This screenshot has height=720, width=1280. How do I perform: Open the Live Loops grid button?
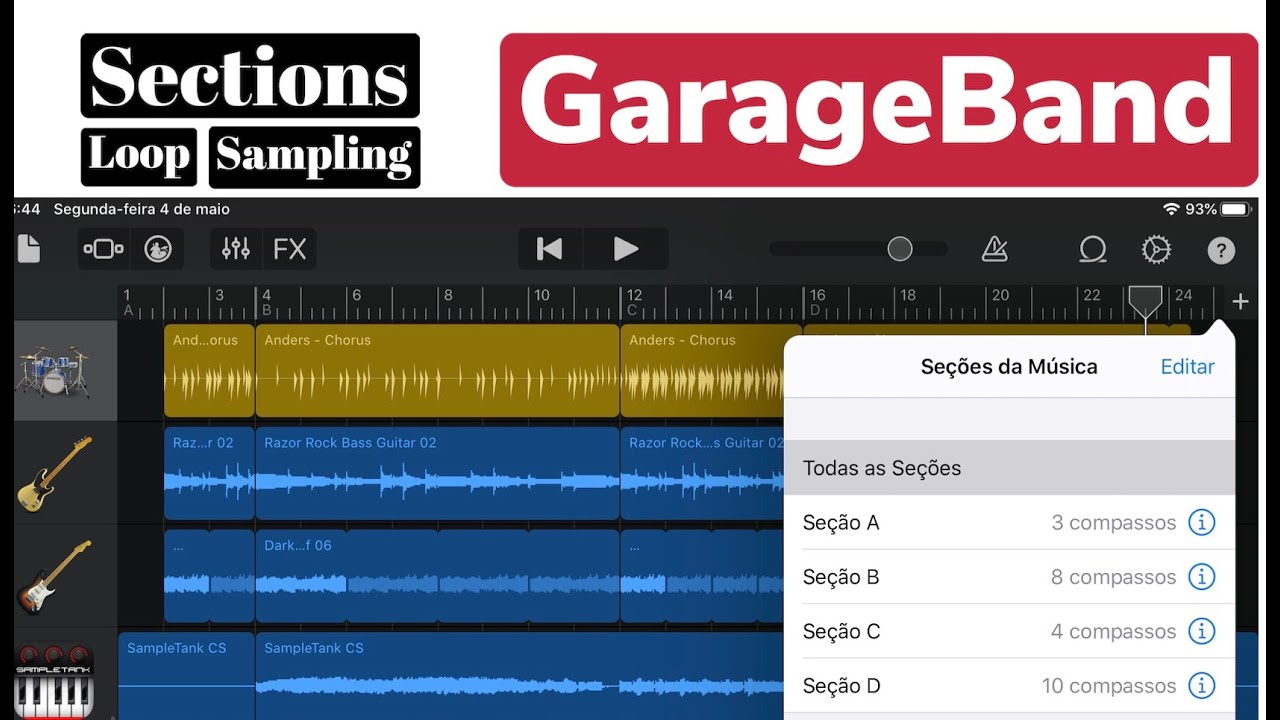pyautogui.click(x=158, y=249)
